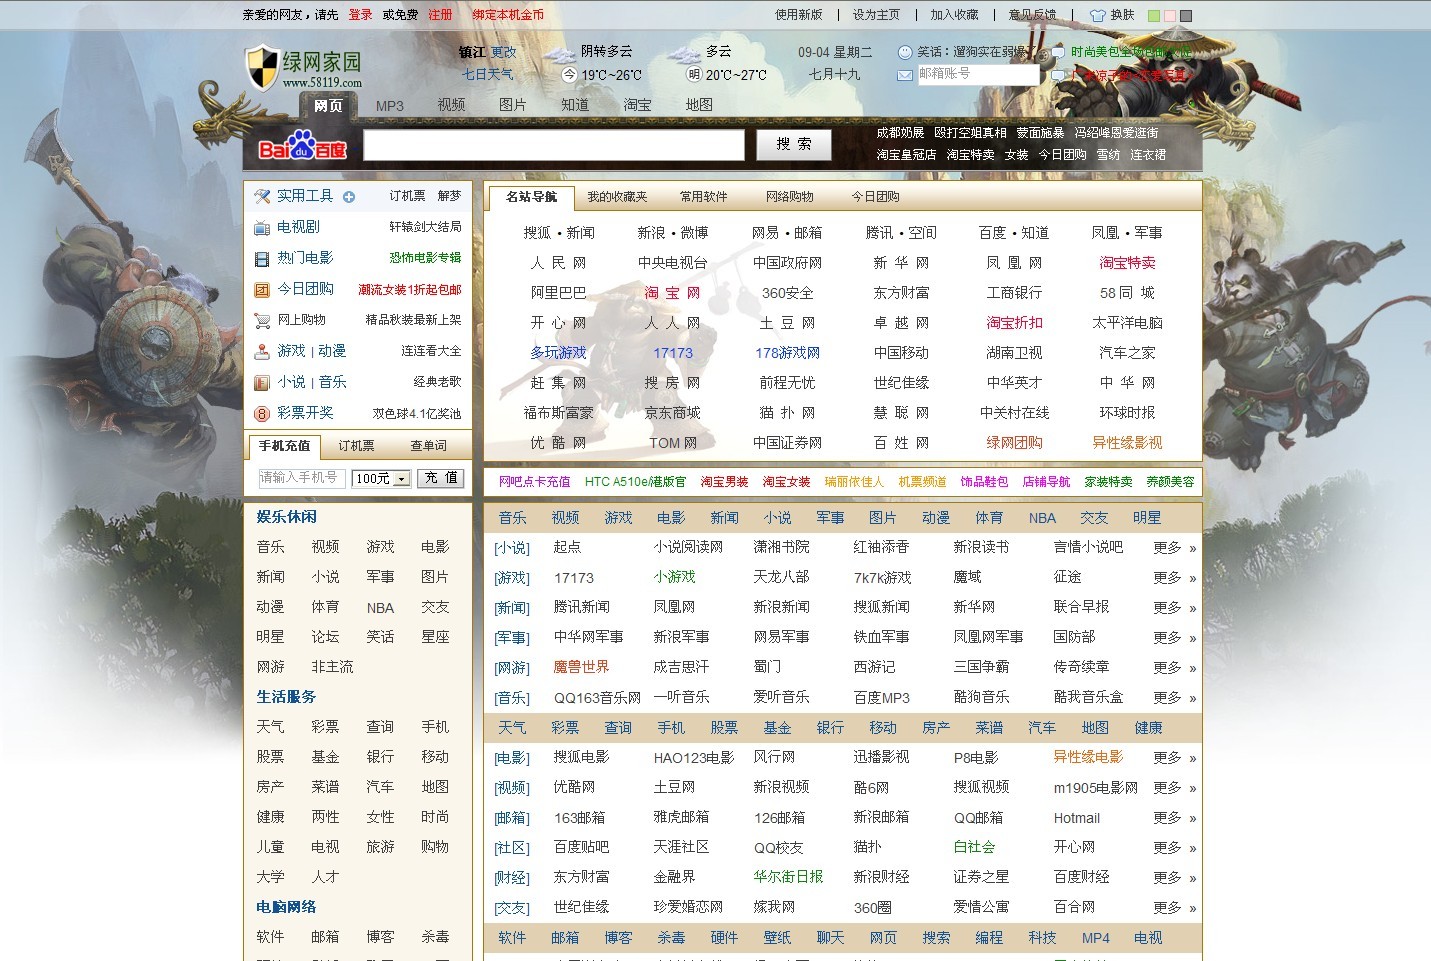
Task: Click the joystick icon beside 游戏 | 动漫
Action: pyautogui.click(x=262, y=352)
